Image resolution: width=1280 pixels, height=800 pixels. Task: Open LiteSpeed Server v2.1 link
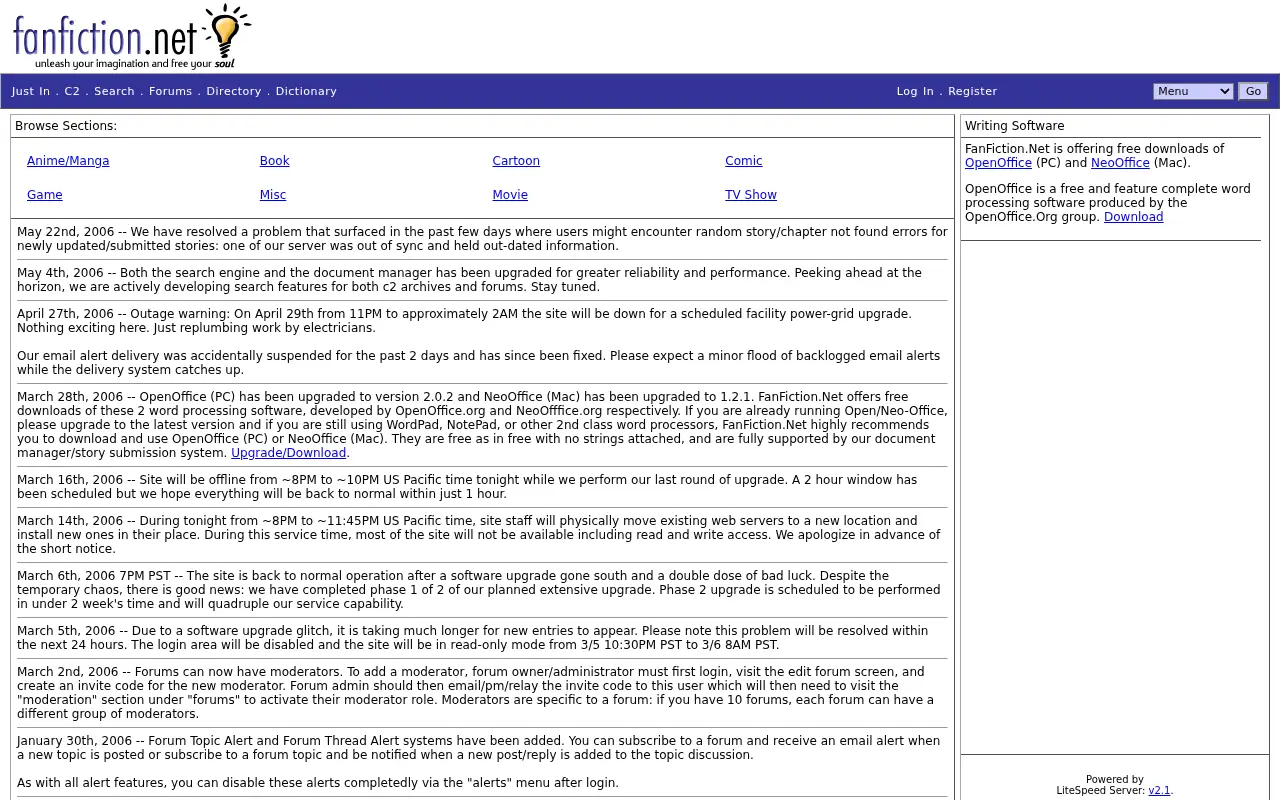(x=1159, y=790)
